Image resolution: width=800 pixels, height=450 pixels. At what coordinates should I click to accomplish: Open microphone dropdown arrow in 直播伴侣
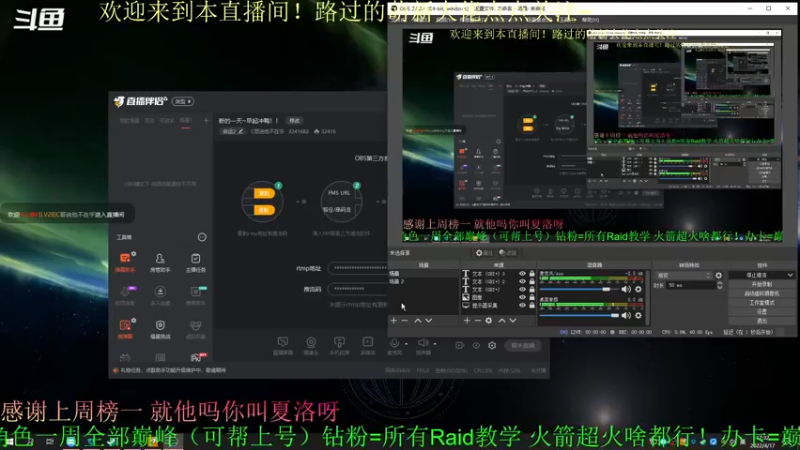406,344
